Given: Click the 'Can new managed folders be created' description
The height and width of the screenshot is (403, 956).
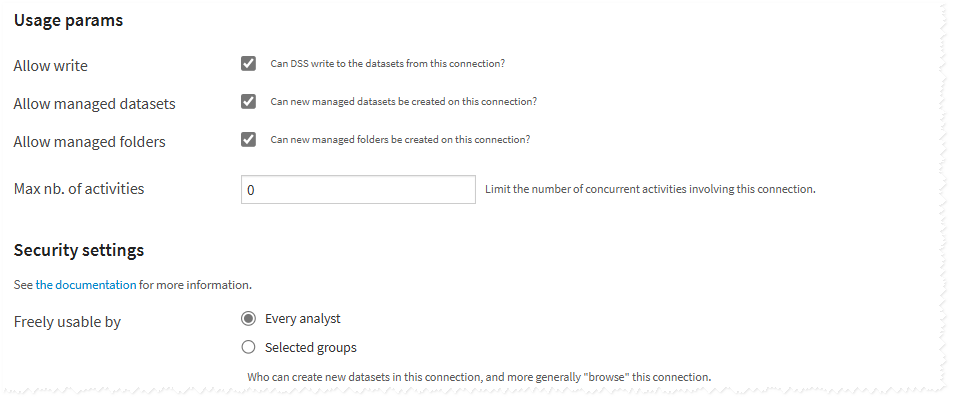Looking at the screenshot, I should pos(400,140).
